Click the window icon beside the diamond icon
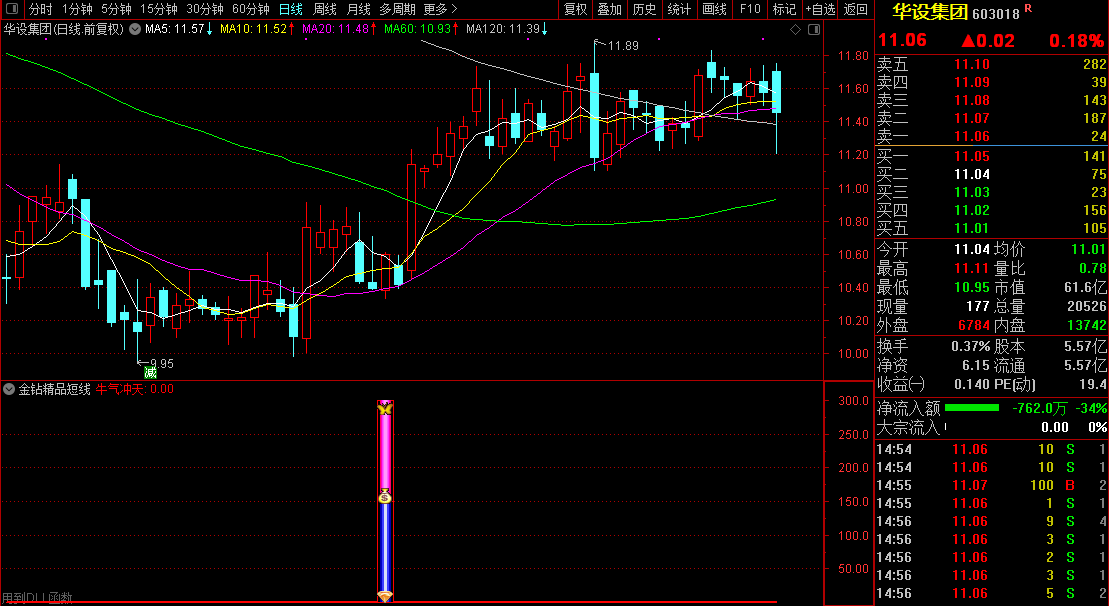Image resolution: width=1109 pixels, height=606 pixels. point(810,30)
